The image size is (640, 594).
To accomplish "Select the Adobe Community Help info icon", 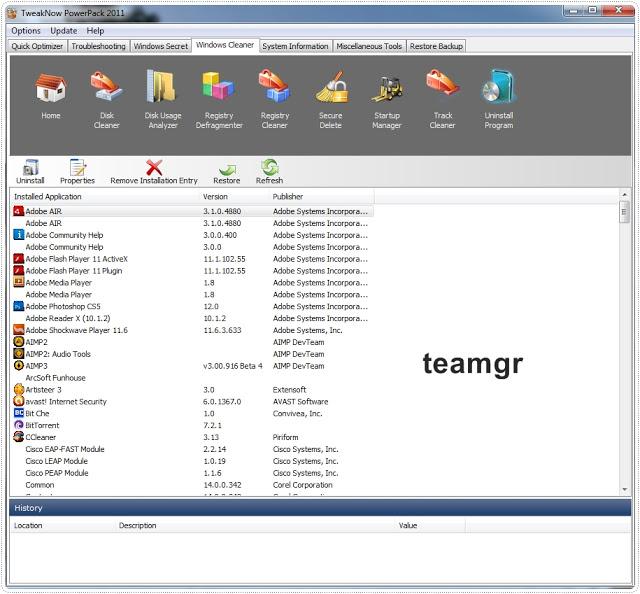I will [18, 235].
